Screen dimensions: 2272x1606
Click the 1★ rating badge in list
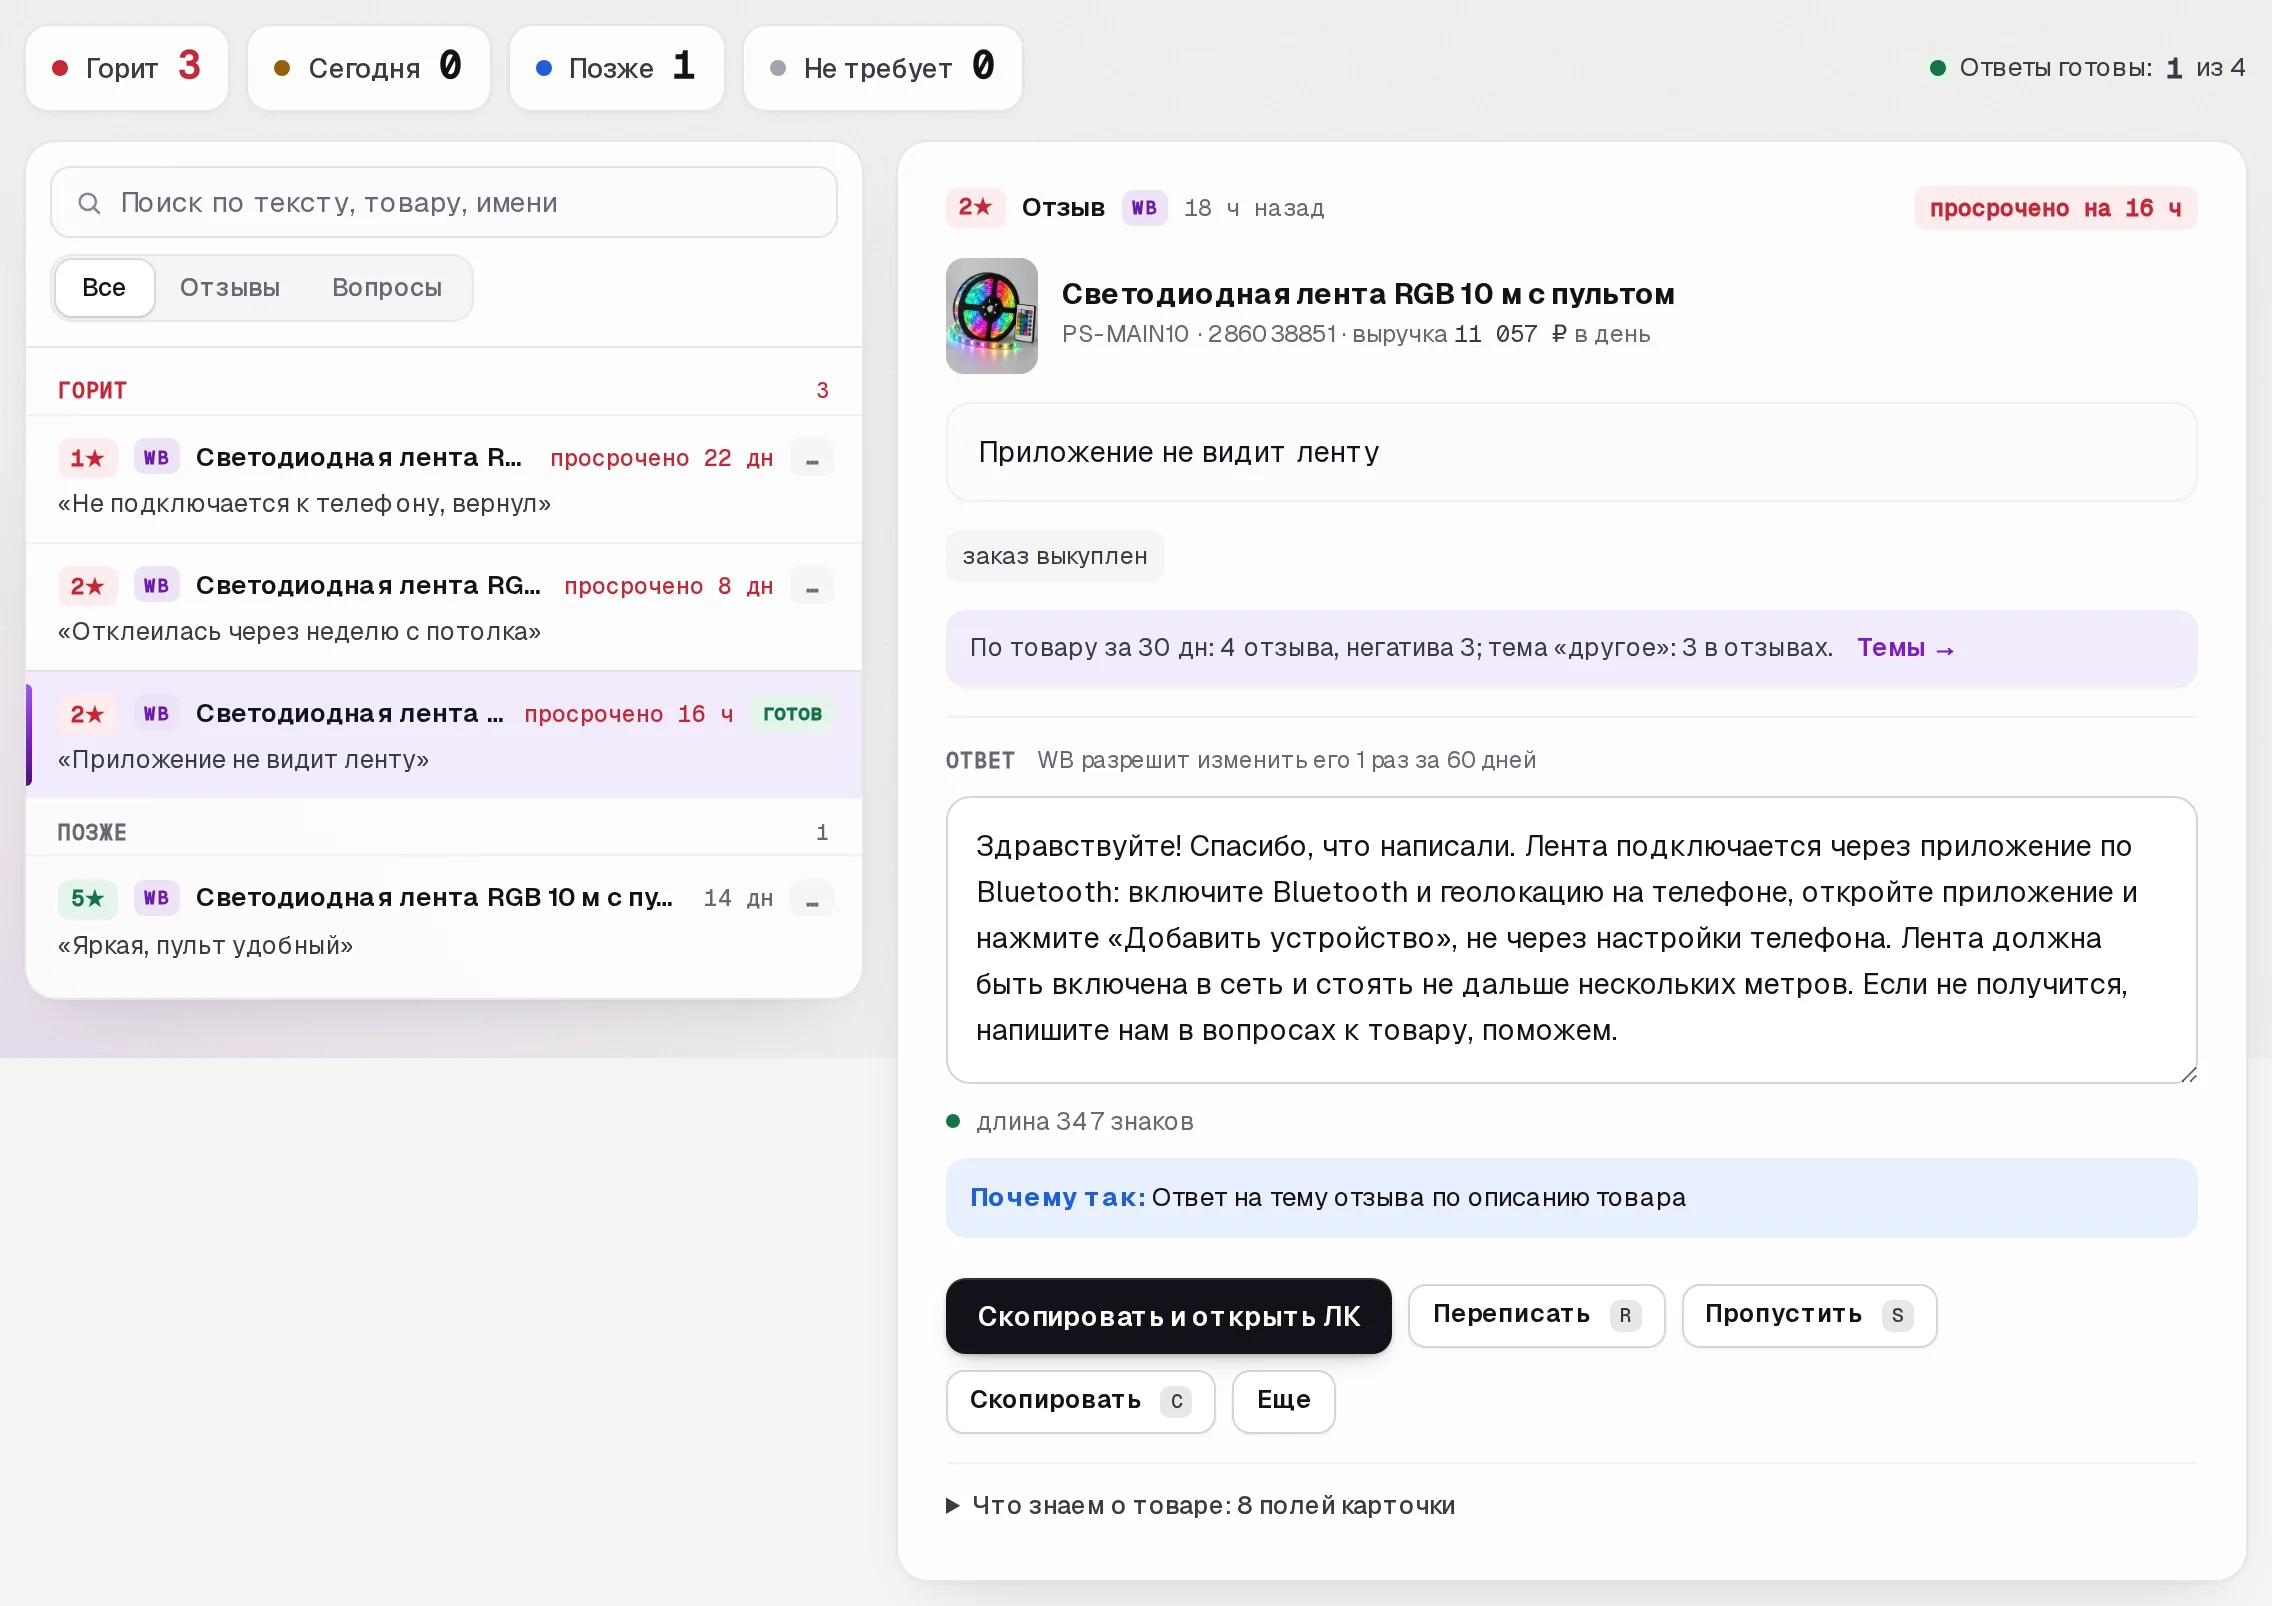[x=87, y=458]
